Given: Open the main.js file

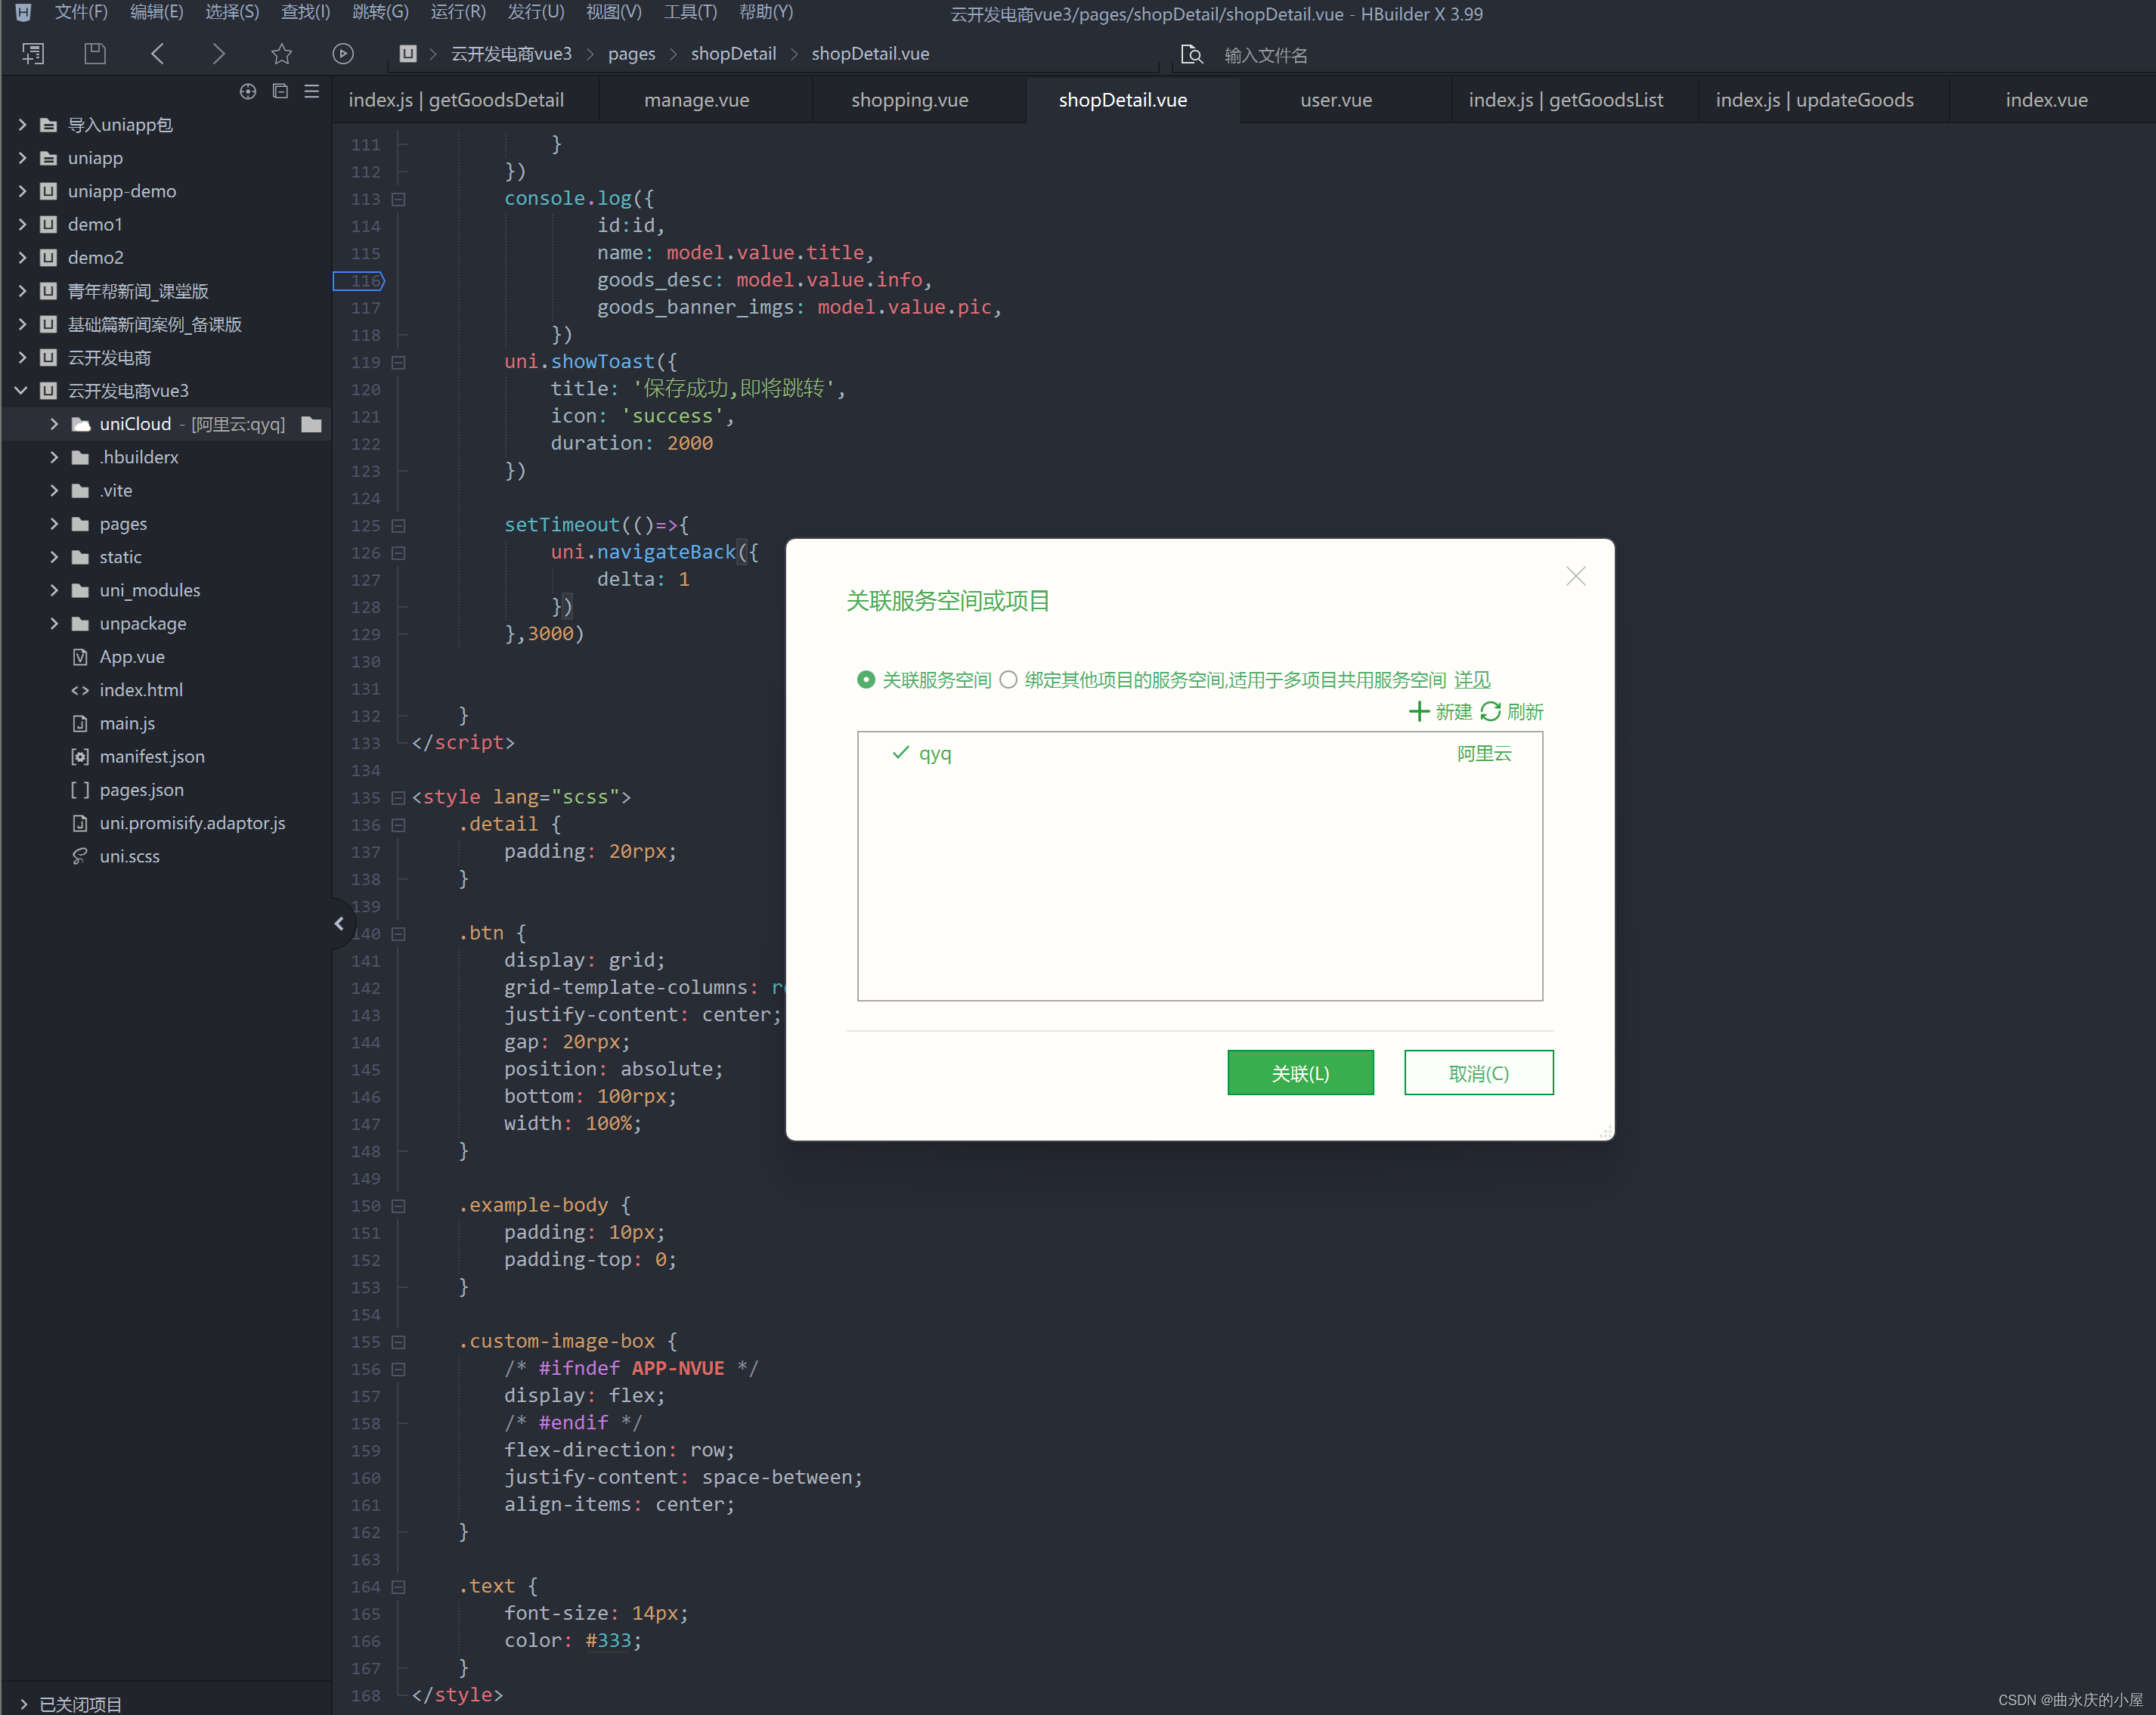Looking at the screenshot, I should pos(127,723).
